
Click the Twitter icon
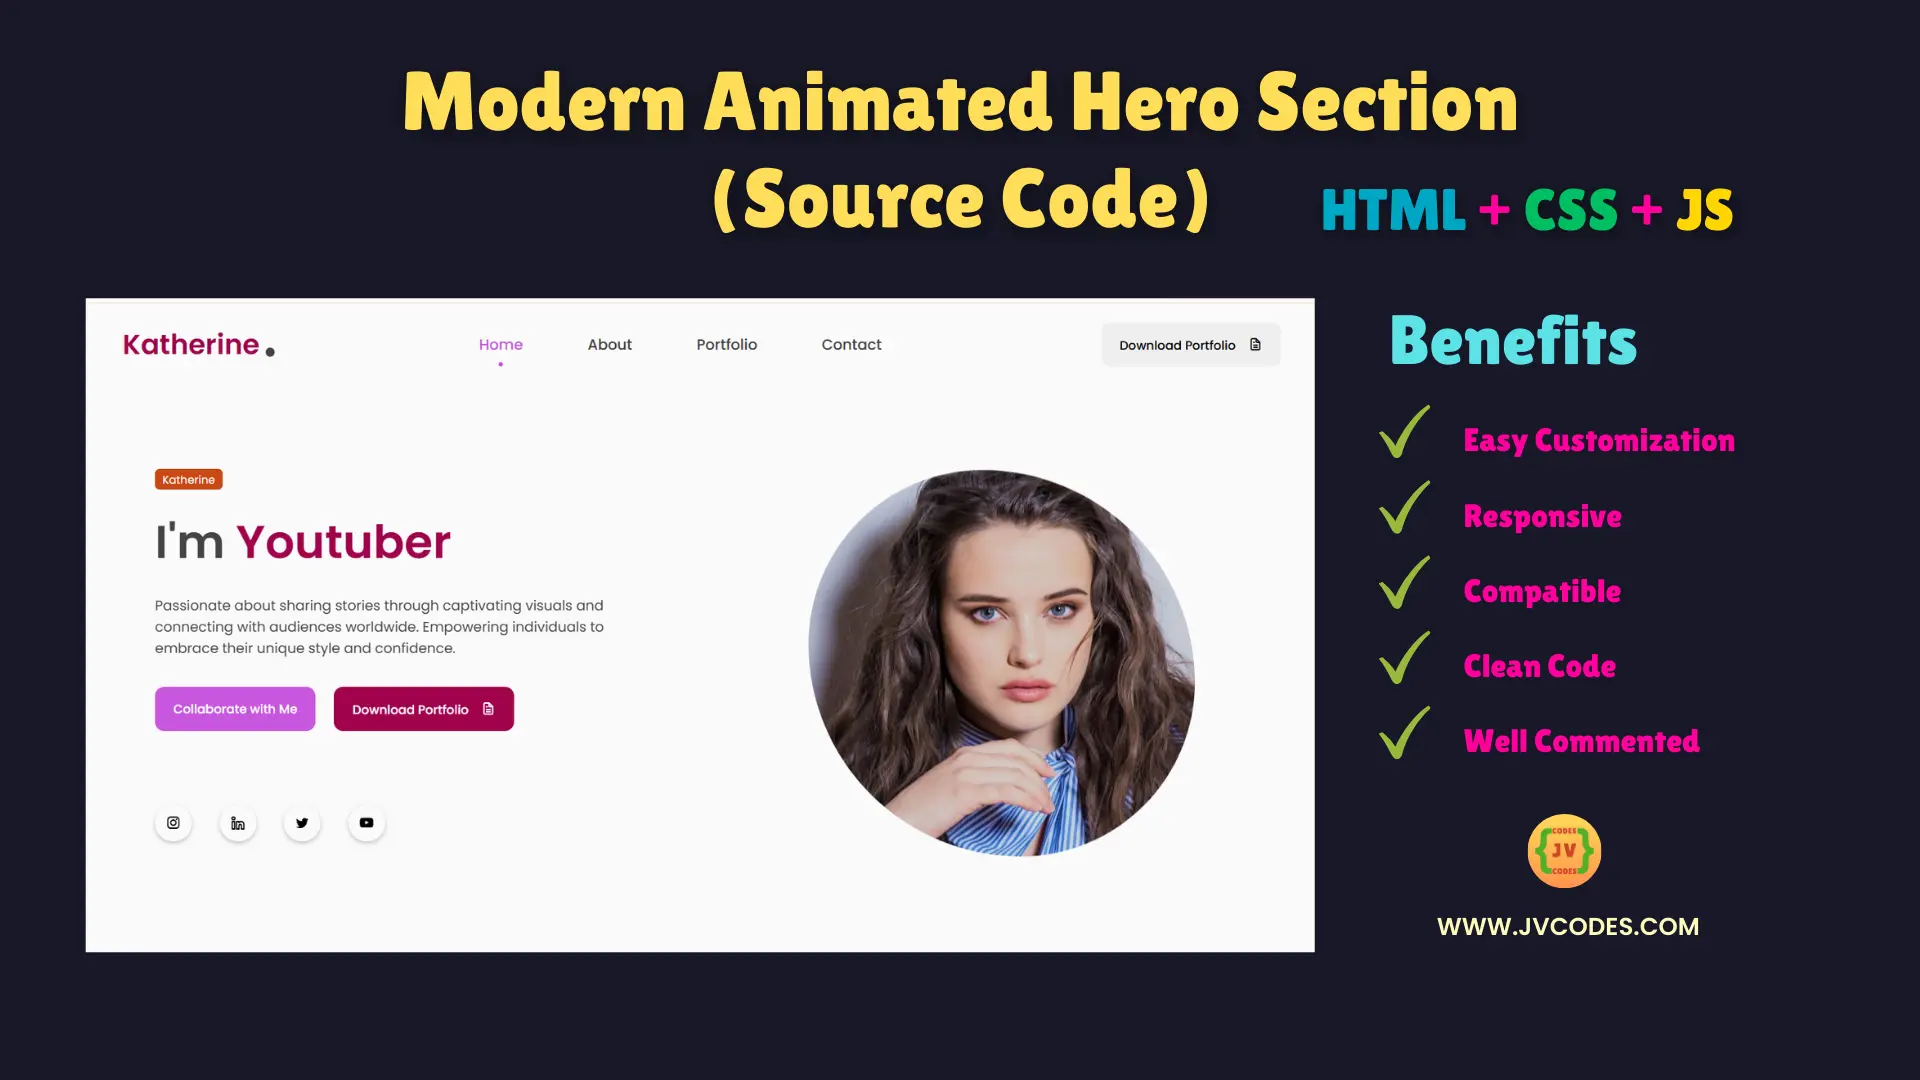coord(301,822)
